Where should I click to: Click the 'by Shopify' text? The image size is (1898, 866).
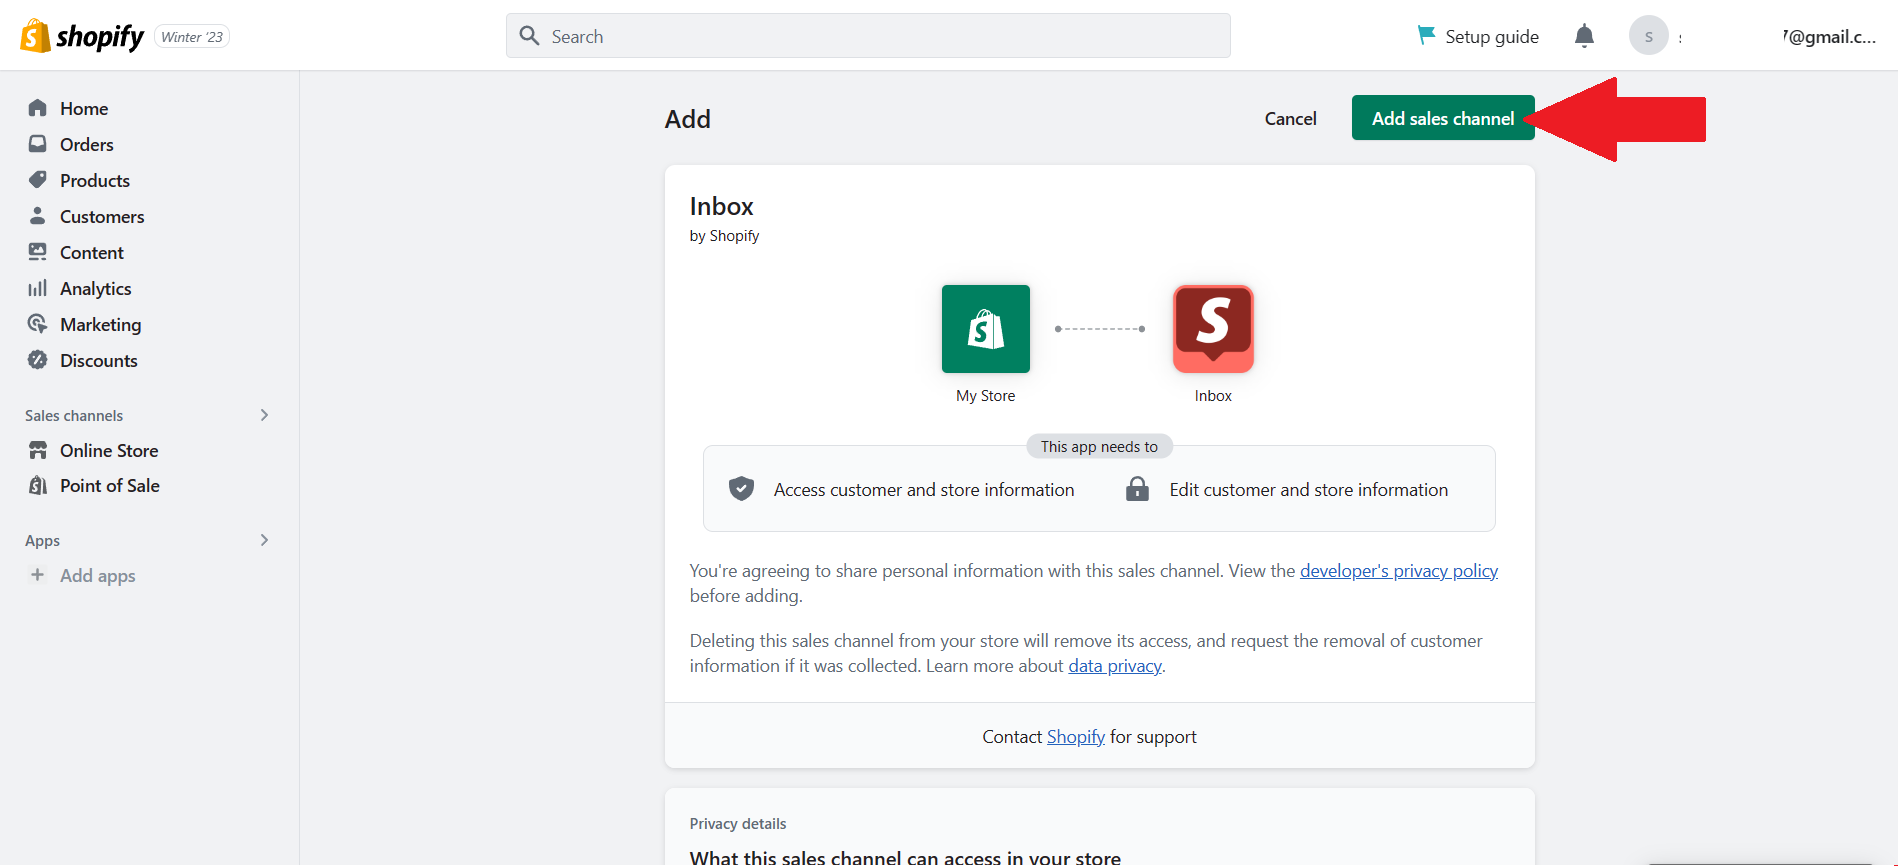(724, 236)
